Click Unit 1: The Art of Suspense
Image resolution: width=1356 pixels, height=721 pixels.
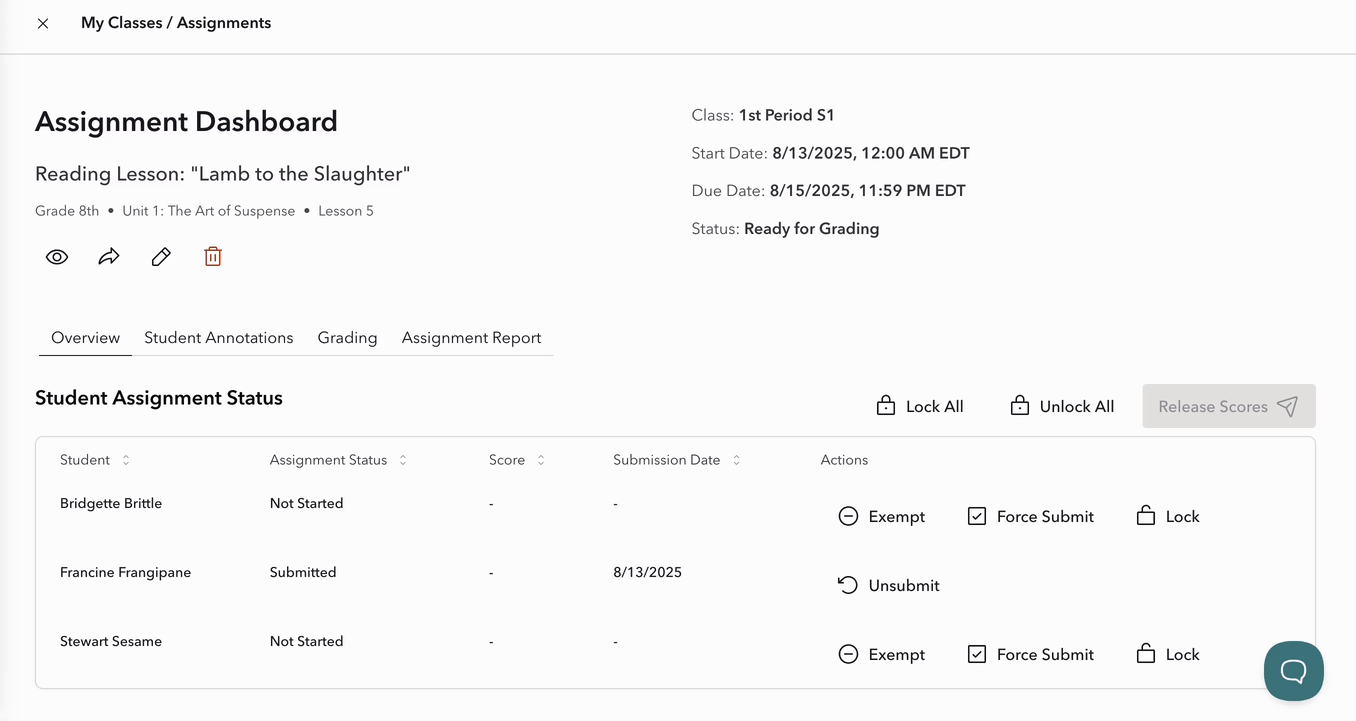[208, 211]
